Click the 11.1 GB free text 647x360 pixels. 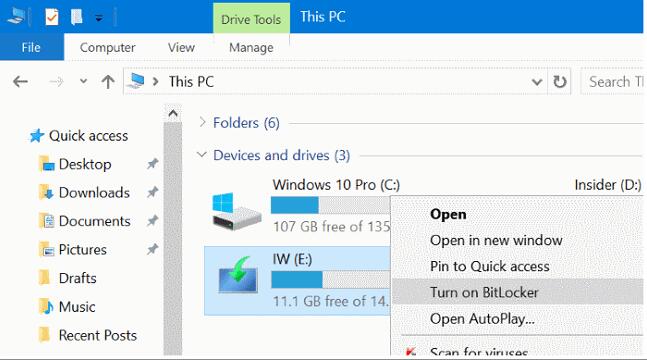coord(330,301)
